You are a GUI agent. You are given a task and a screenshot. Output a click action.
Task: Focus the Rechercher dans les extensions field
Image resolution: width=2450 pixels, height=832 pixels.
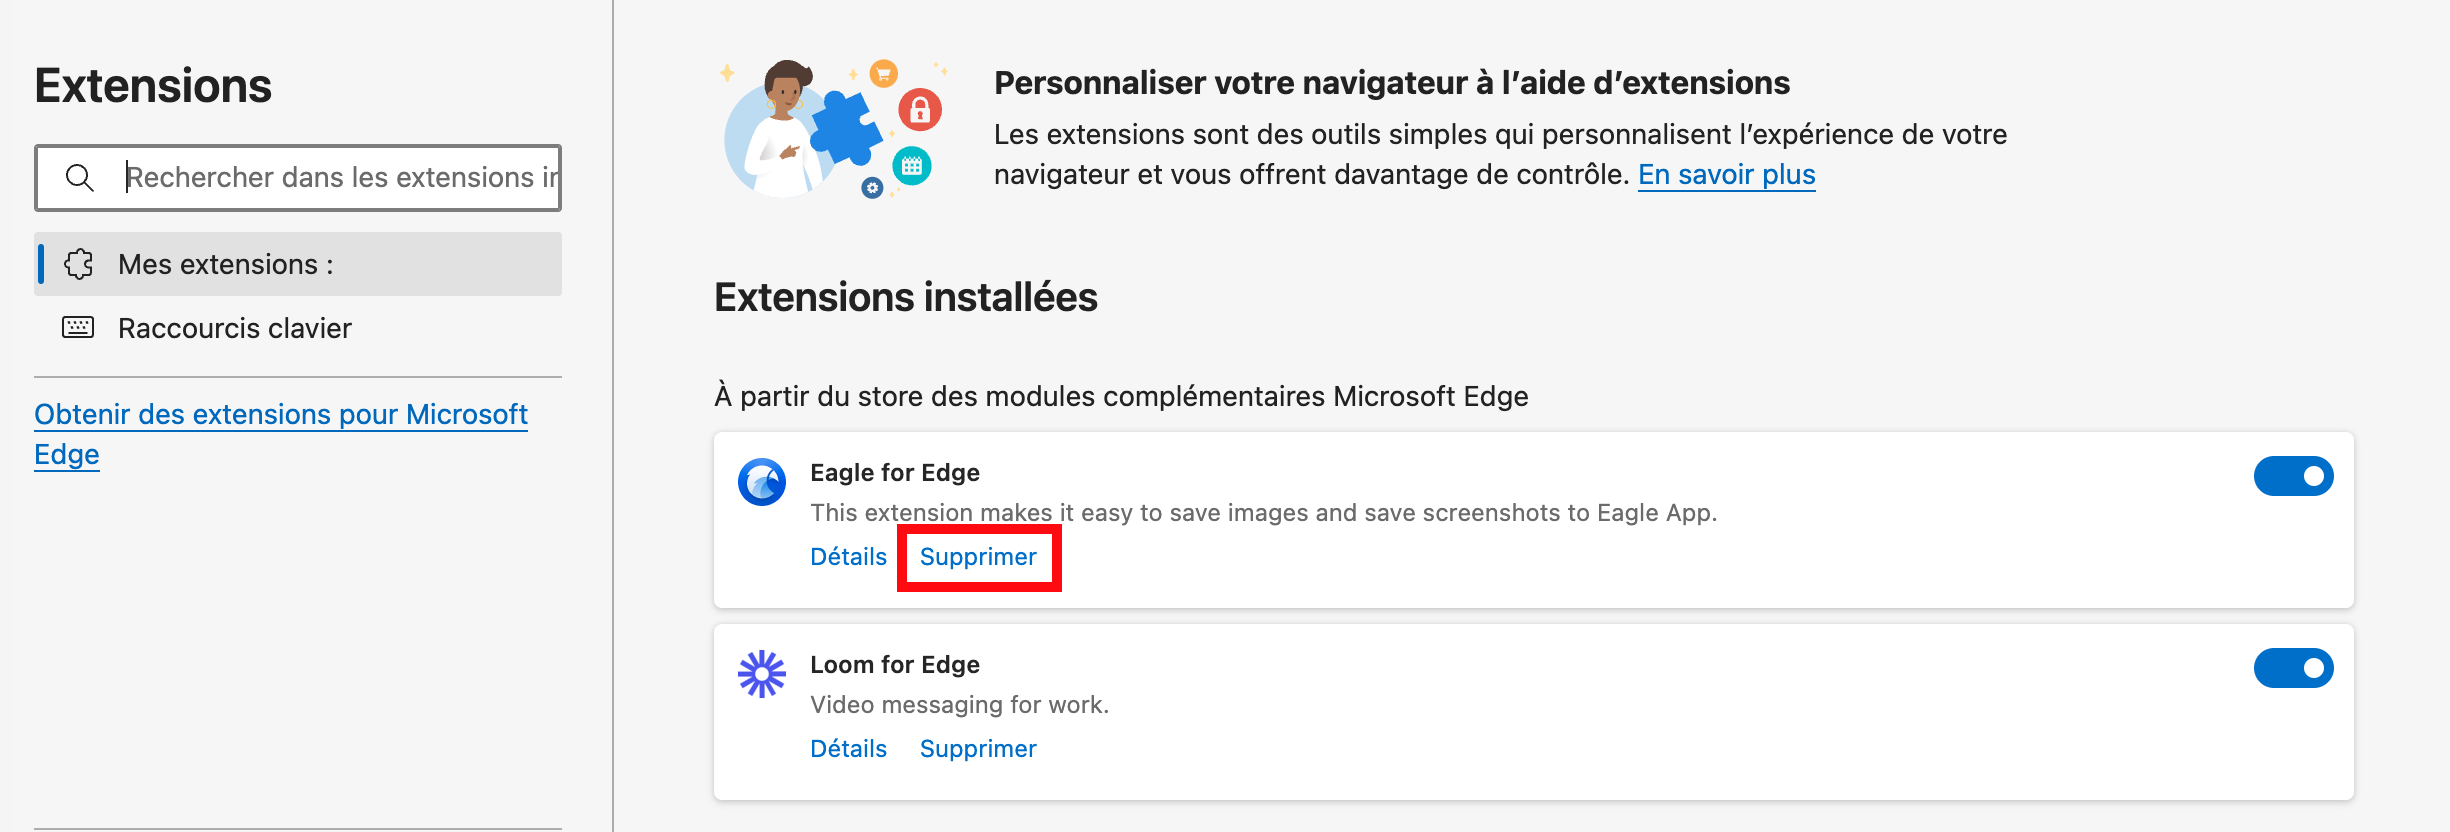[x=298, y=178]
